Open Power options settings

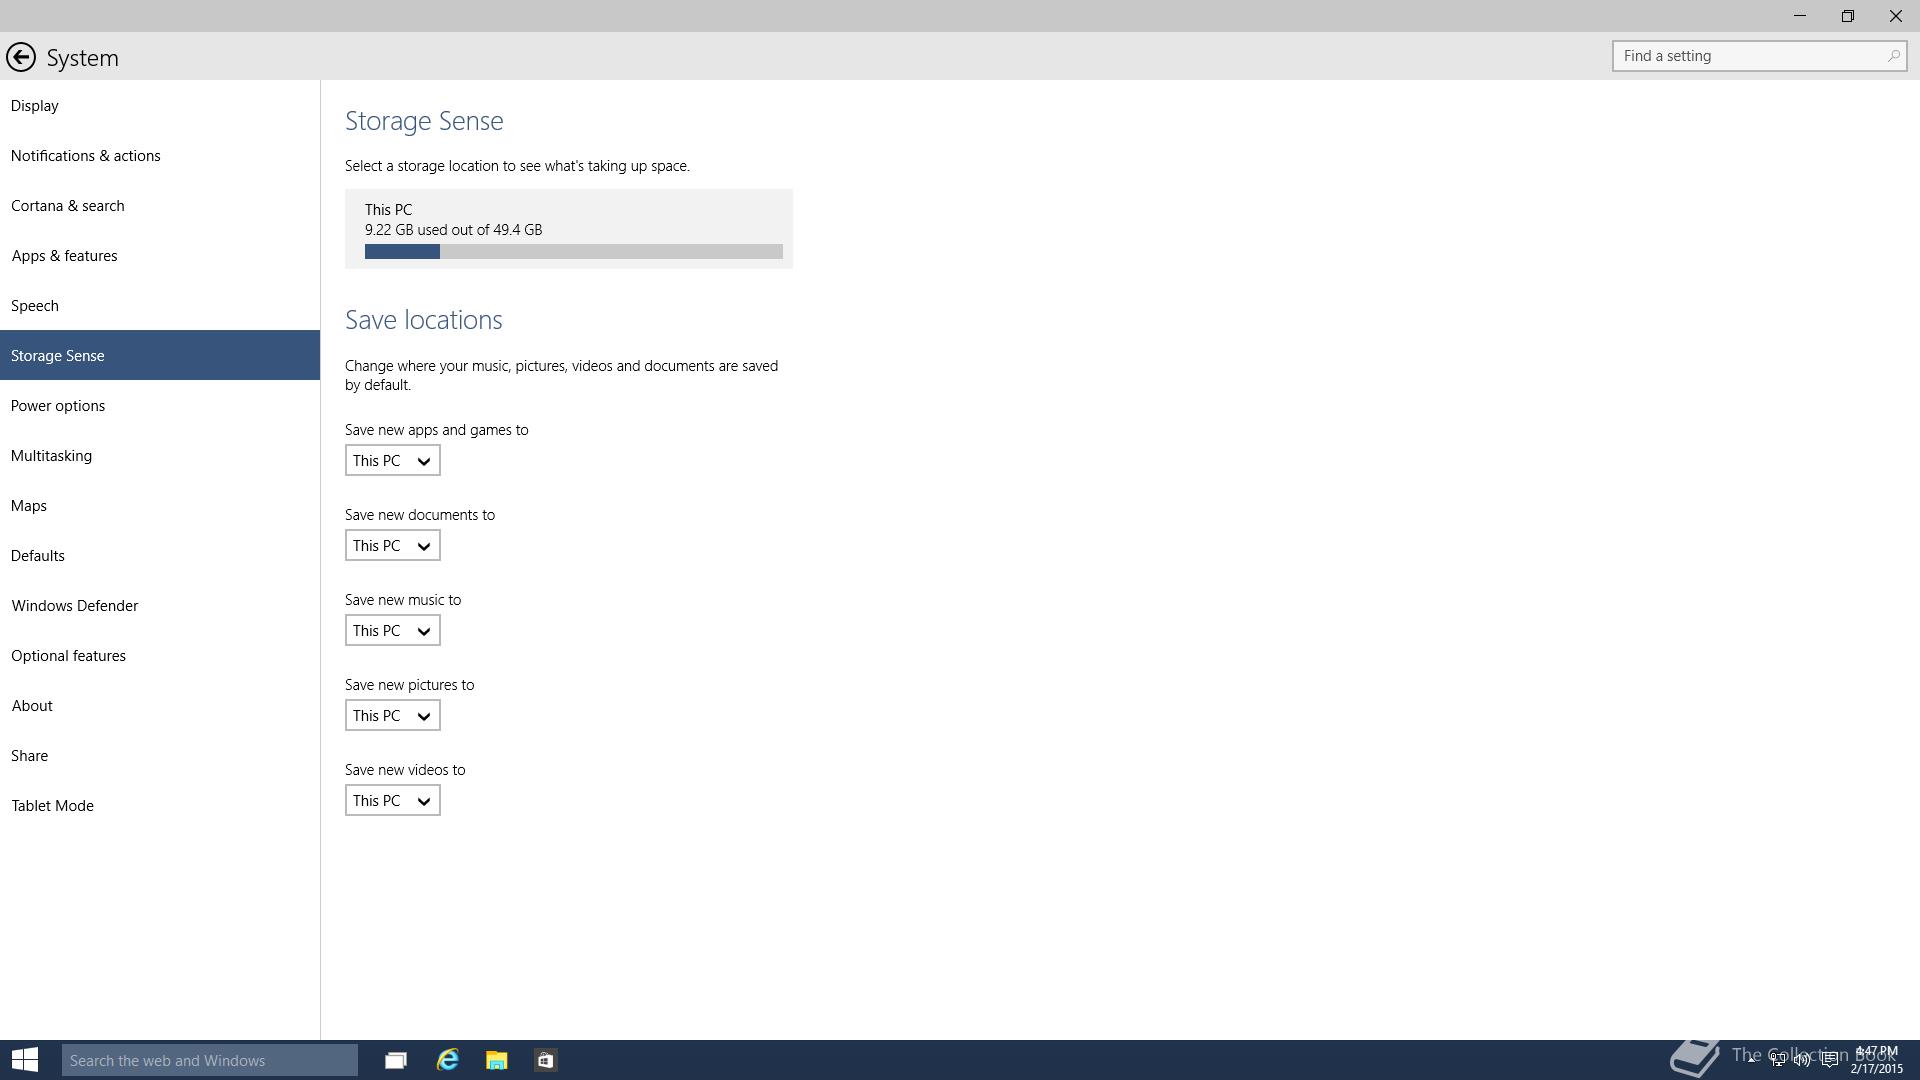(x=160, y=405)
